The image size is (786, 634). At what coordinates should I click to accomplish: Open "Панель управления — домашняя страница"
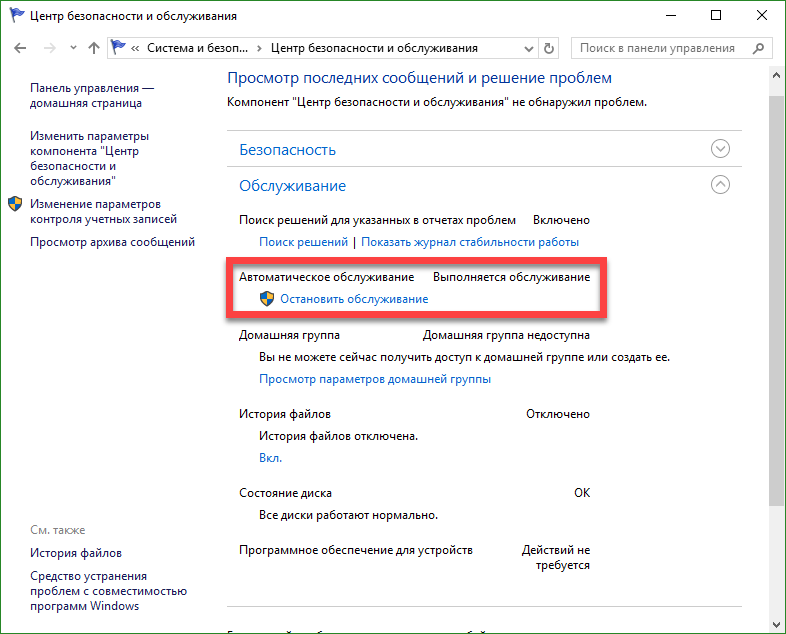92,95
